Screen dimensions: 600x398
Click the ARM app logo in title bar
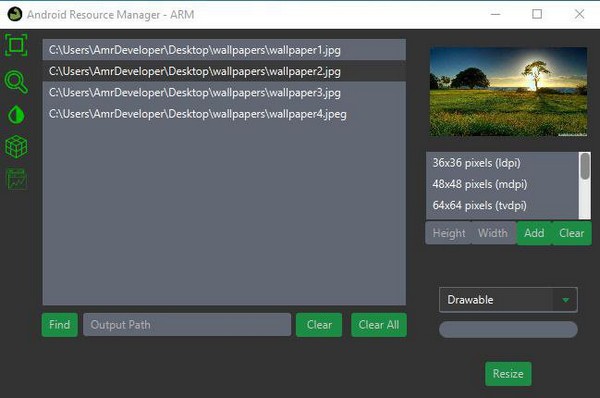click(x=15, y=15)
